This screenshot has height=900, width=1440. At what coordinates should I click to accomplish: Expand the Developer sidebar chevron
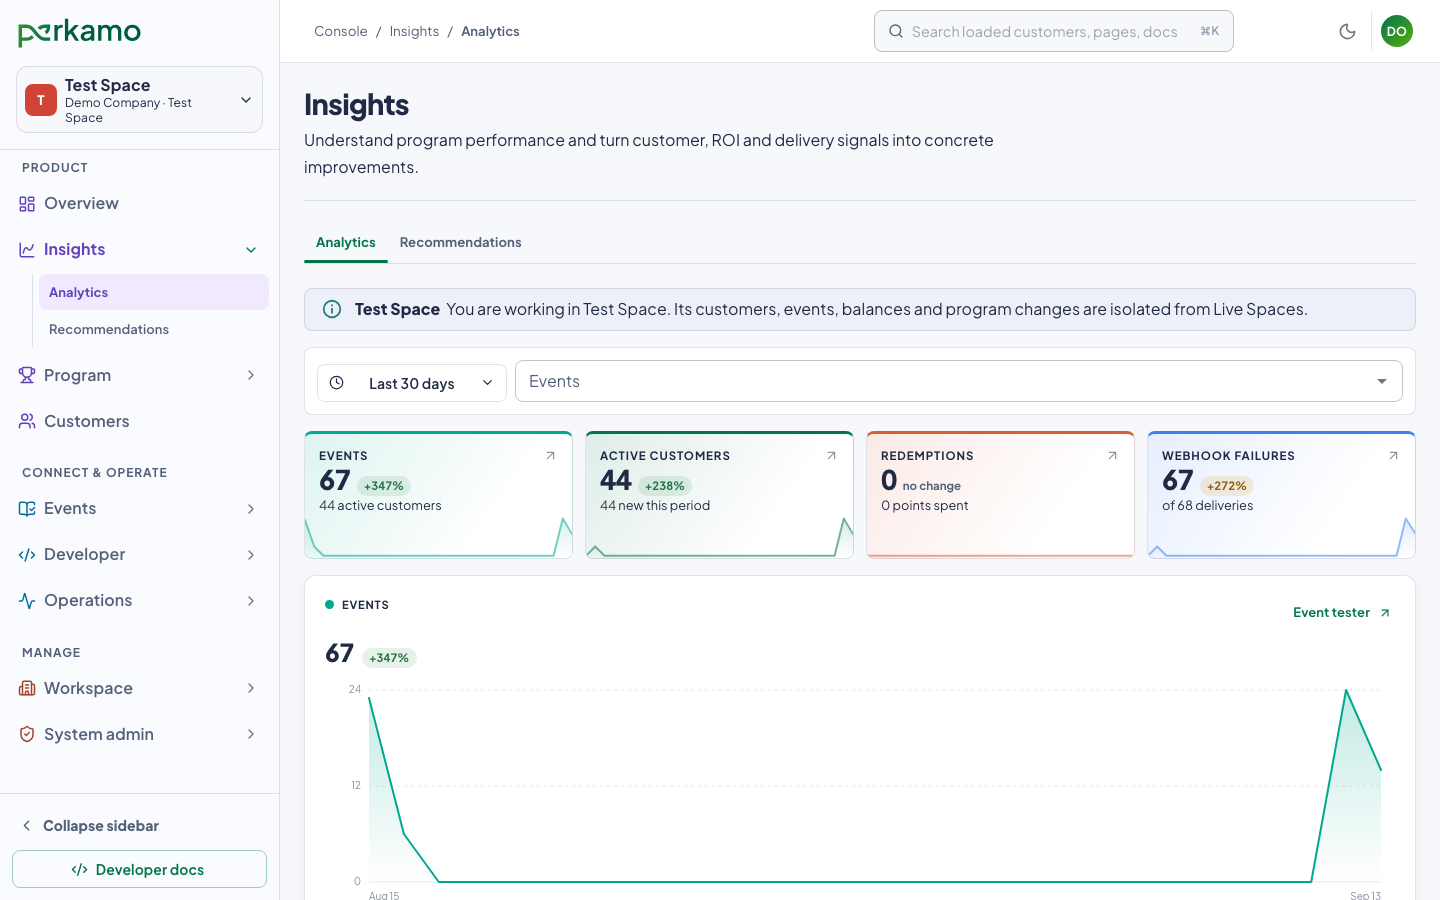point(251,555)
